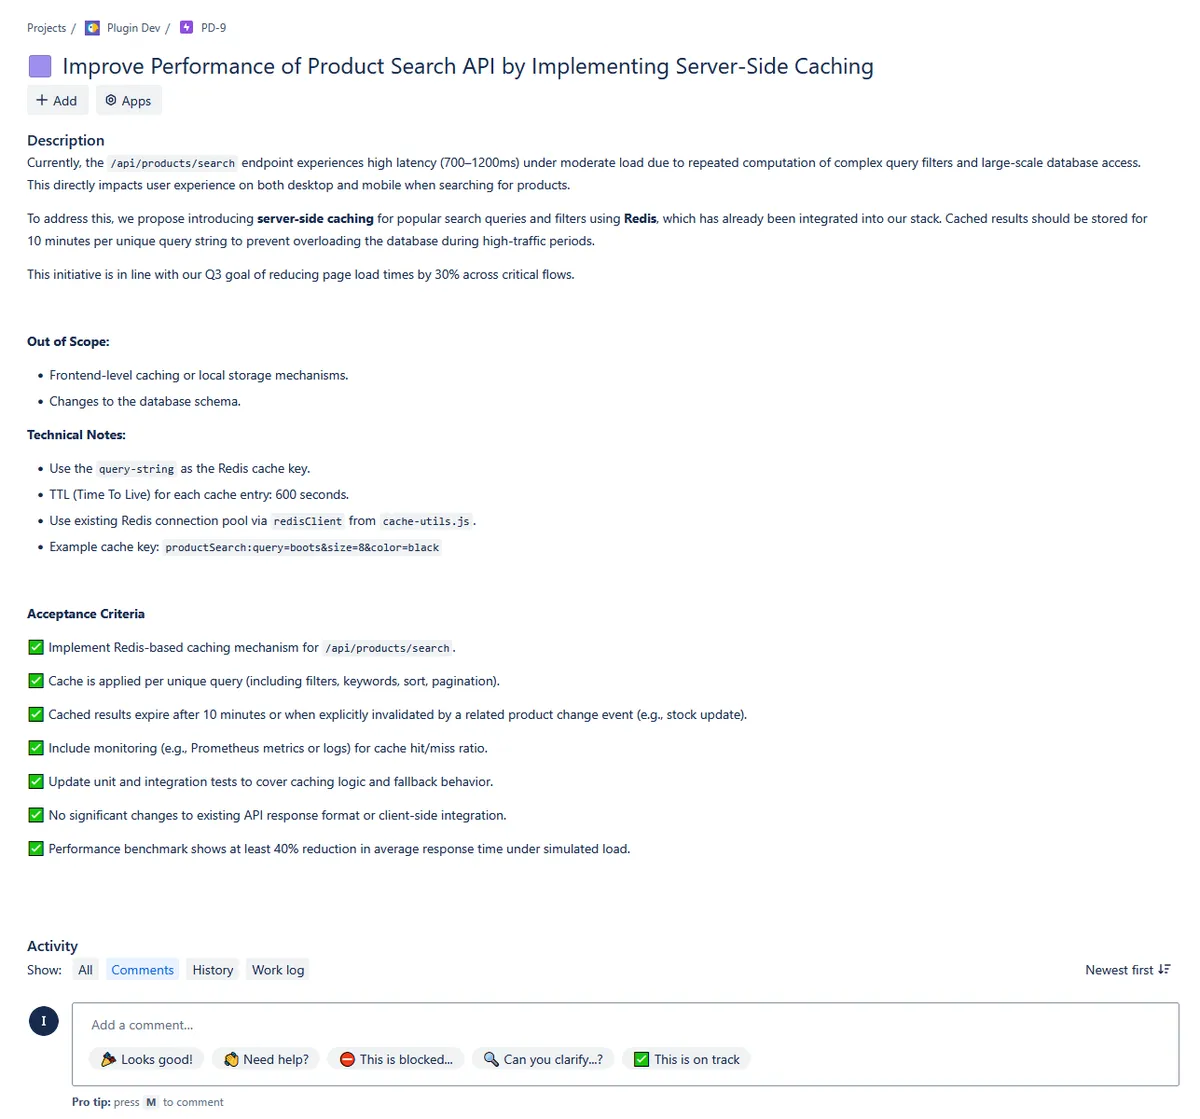This screenshot has width=1200, height=1119.
Task: Open the Plugin Dev breadcrumb link
Action: click(134, 28)
